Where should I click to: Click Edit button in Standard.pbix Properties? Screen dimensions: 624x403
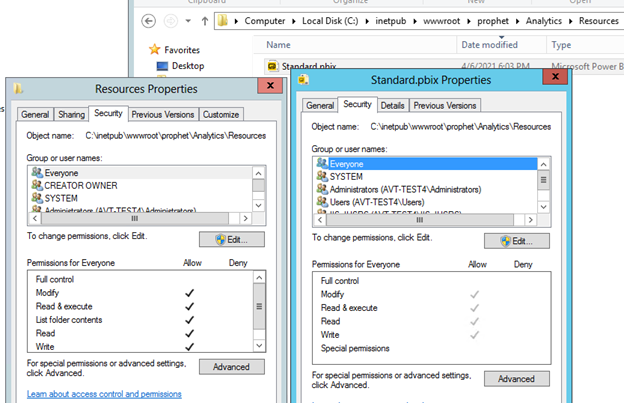[517, 241]
